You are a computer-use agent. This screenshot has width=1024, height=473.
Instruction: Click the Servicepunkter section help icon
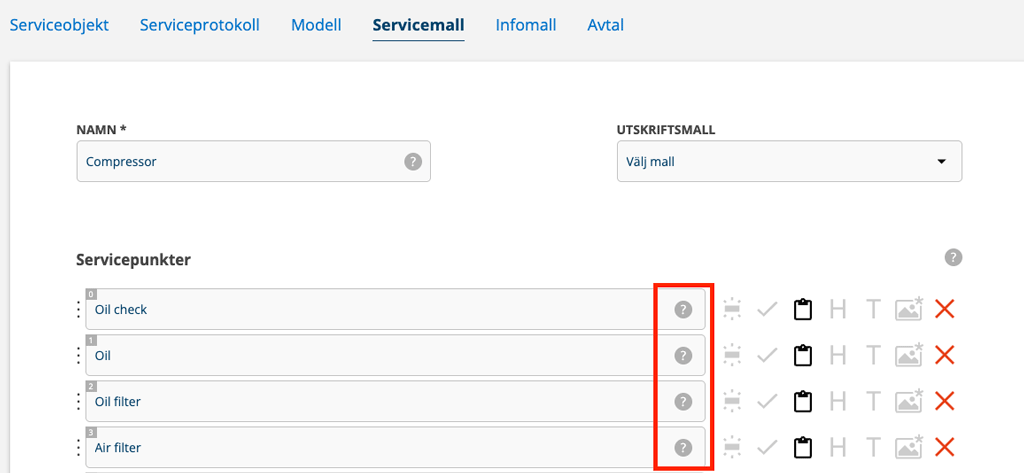point(953,258)
